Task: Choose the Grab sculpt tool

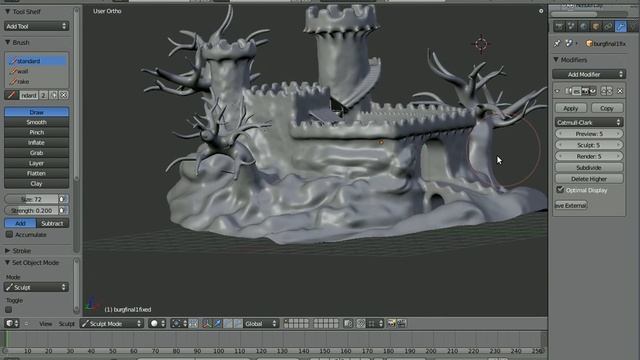Action: 36,153
